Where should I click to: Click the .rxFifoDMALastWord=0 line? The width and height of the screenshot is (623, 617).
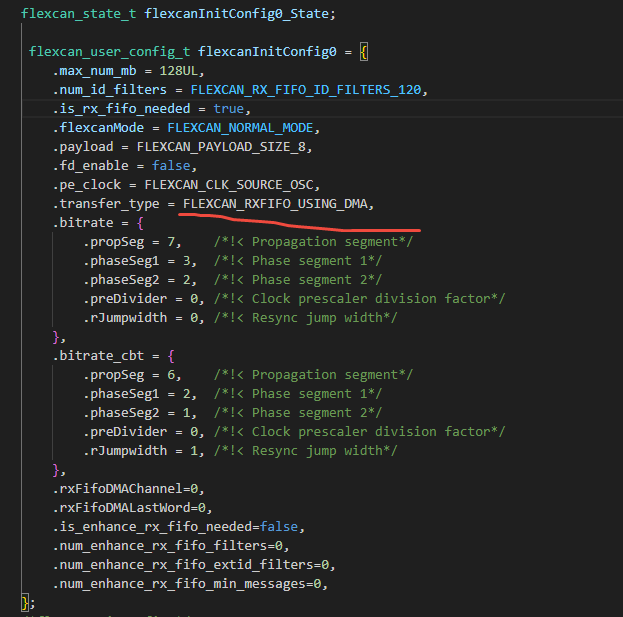[132, 508]
